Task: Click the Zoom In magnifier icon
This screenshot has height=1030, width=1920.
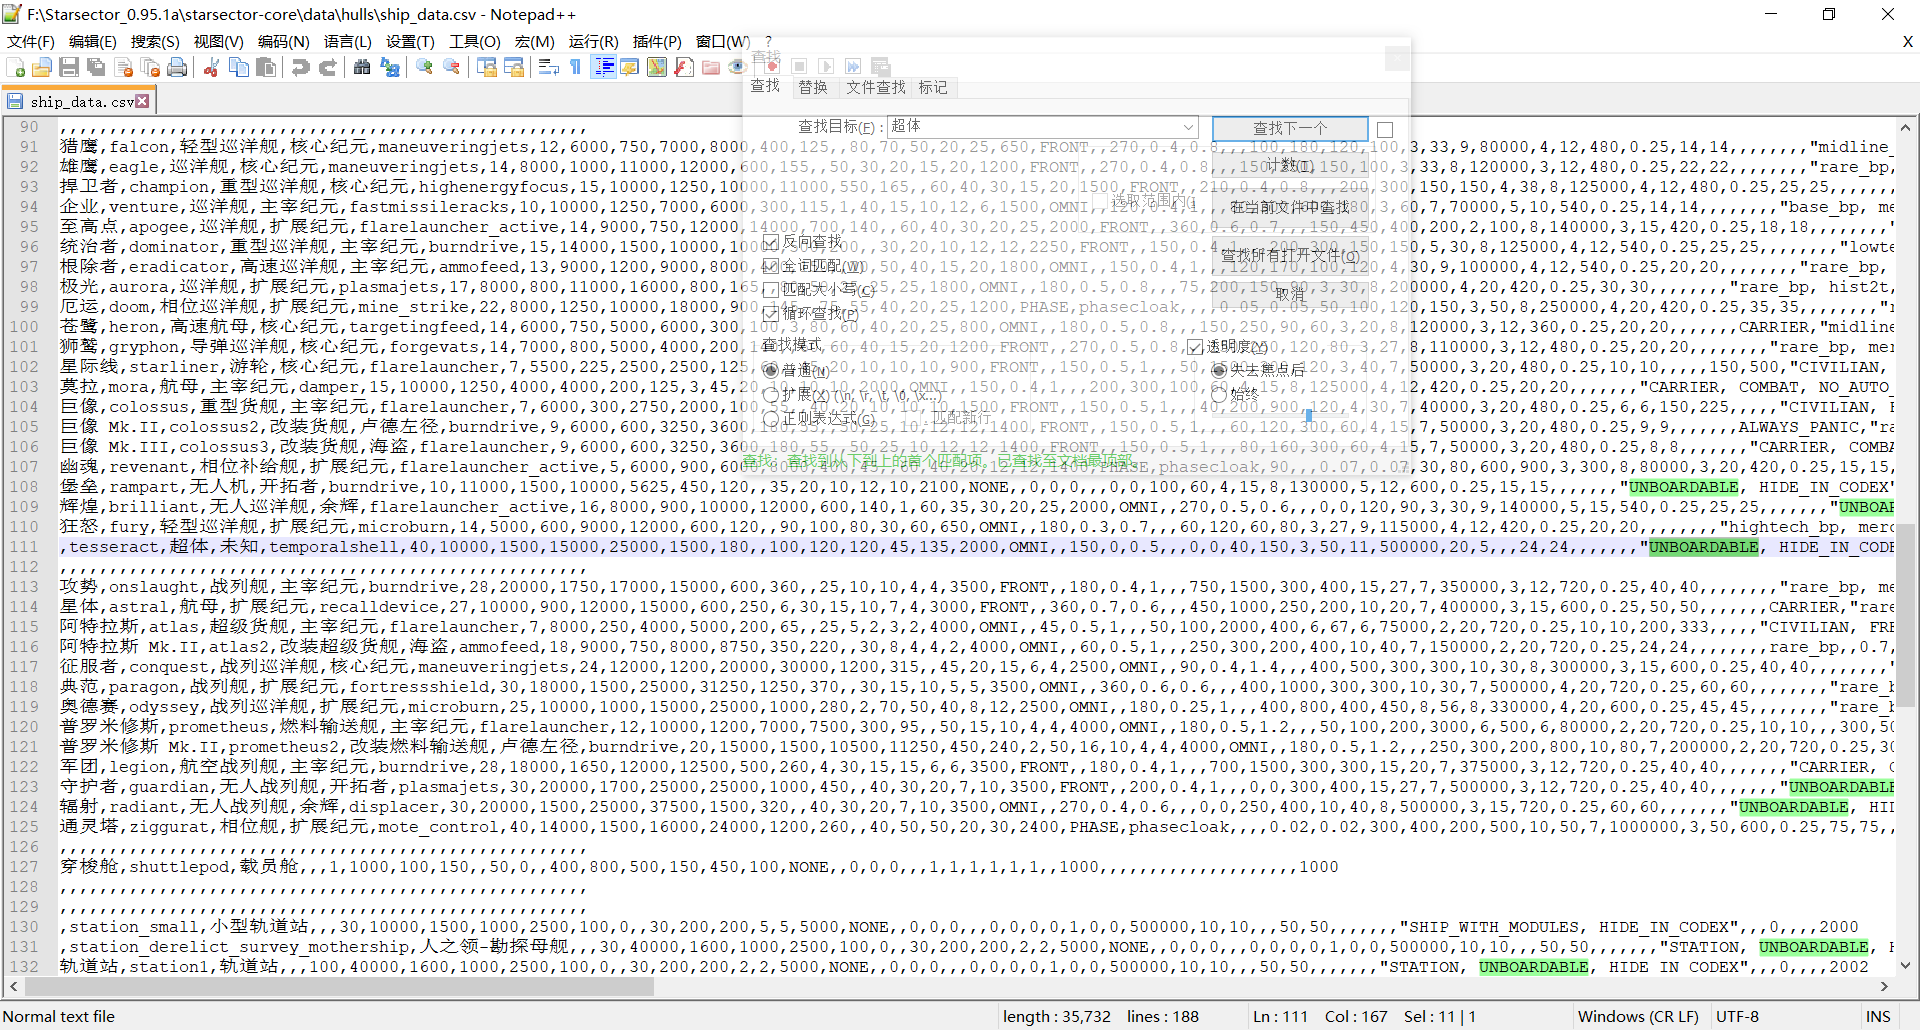Action: coord(425,67)
